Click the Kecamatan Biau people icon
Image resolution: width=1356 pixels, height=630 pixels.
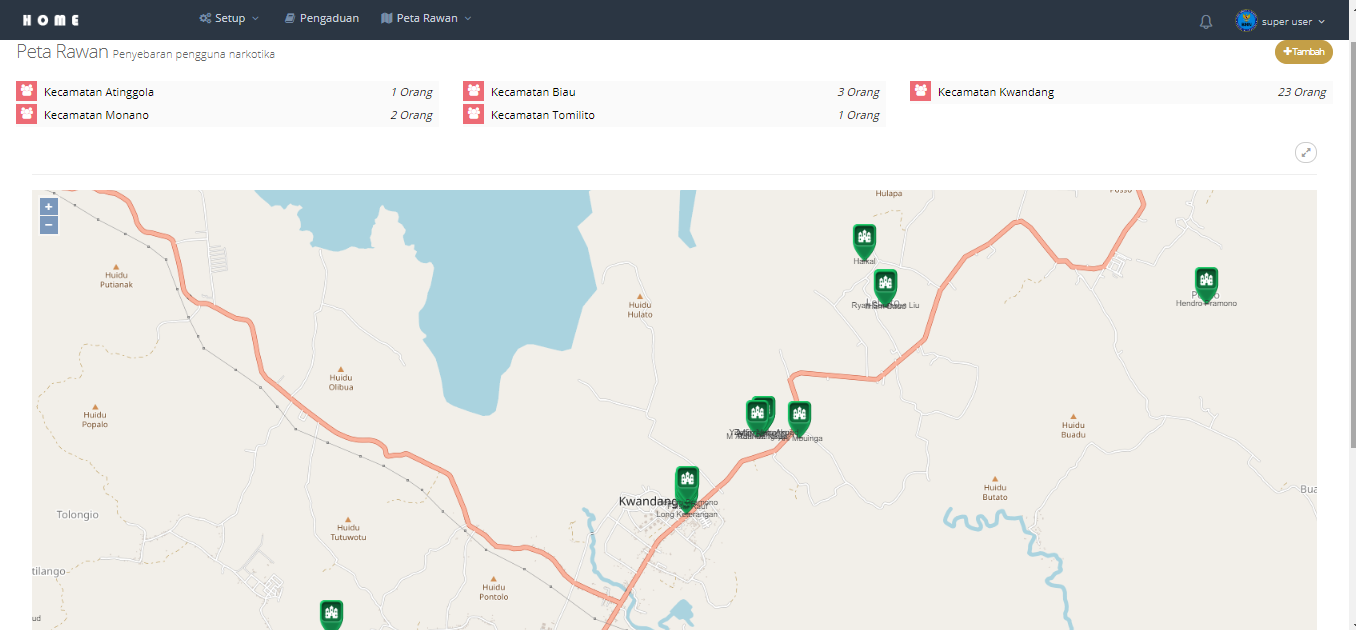tap(473, 92)
